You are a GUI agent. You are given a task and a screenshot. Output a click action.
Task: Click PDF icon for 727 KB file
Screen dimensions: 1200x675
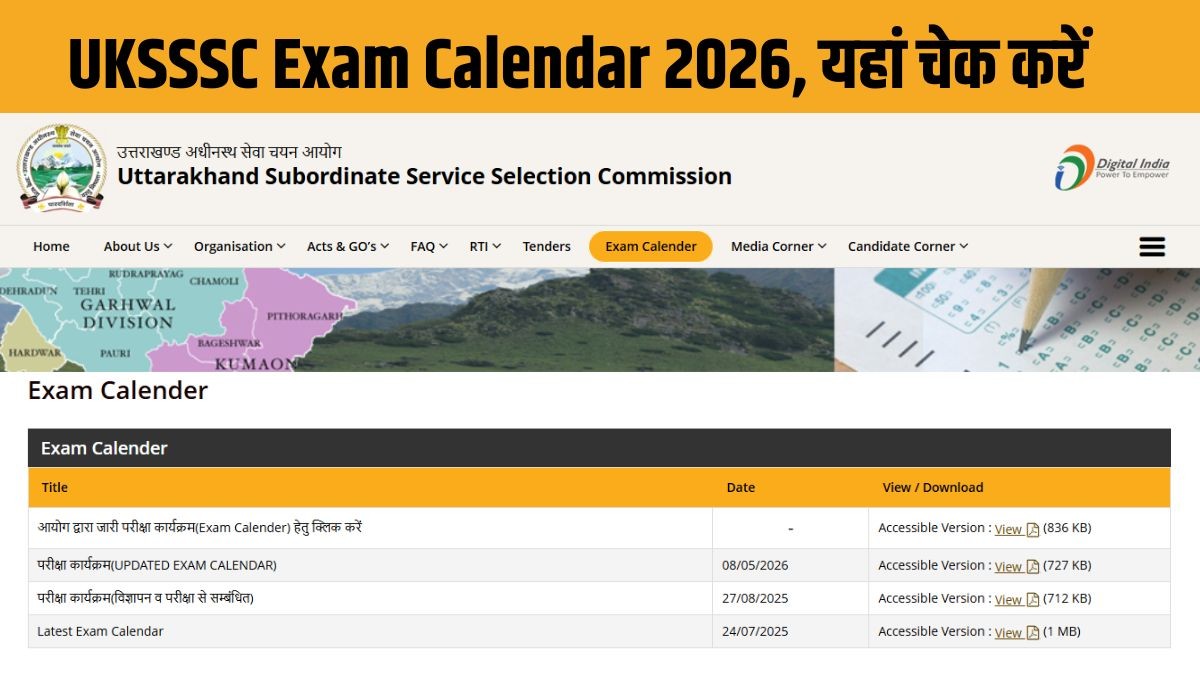(1033, 567)
